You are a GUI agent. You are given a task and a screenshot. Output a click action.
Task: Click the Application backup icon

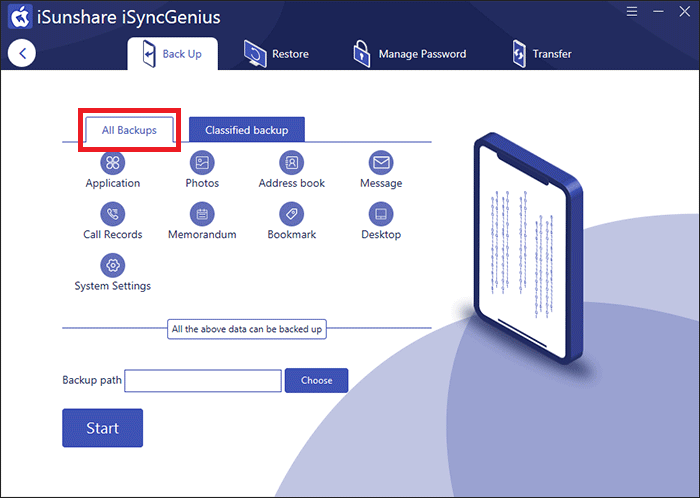[x=112, y=163]
